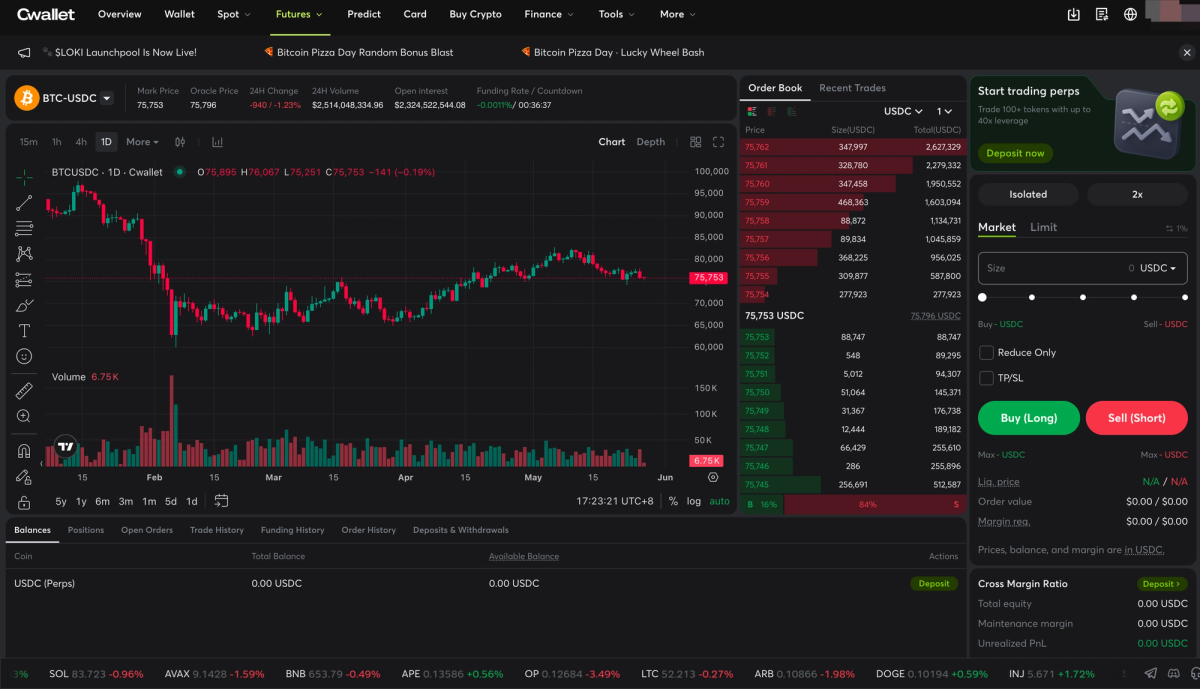
Task: Open the 2x leverage setting
Action: (1137, 194)
